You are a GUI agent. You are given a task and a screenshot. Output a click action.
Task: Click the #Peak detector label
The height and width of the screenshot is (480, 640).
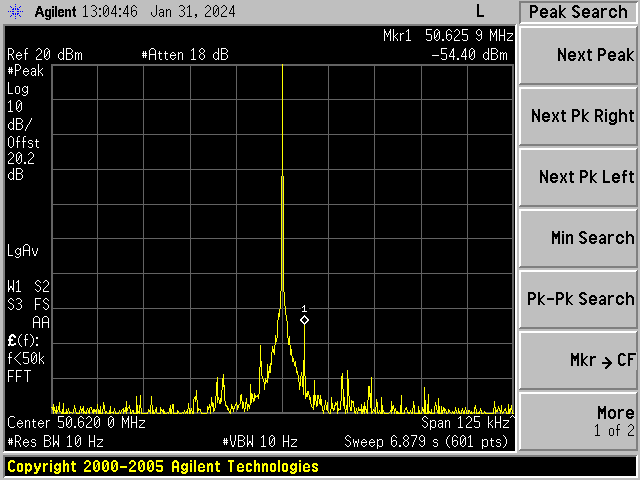point(25,71)
